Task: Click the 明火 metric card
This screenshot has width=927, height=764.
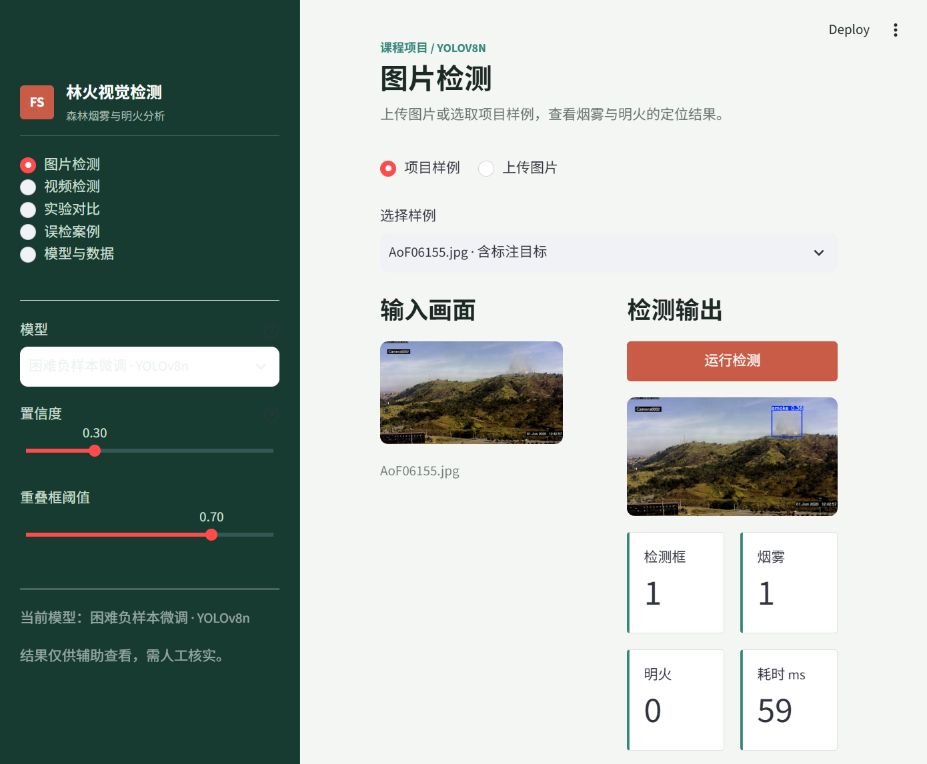Action: point(676,700)
